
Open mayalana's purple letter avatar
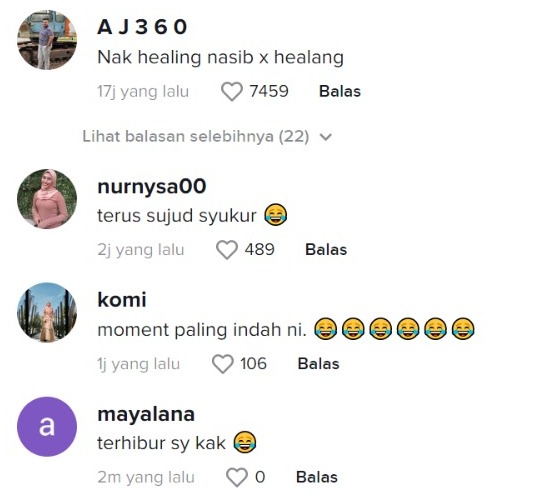coord(47,426)
